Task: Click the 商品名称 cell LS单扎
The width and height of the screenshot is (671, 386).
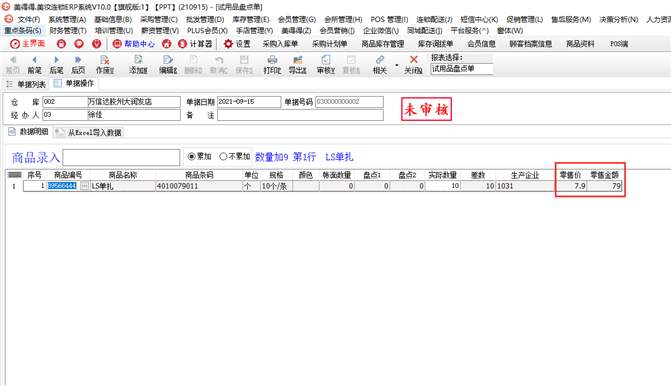Action: click(123, 186)
